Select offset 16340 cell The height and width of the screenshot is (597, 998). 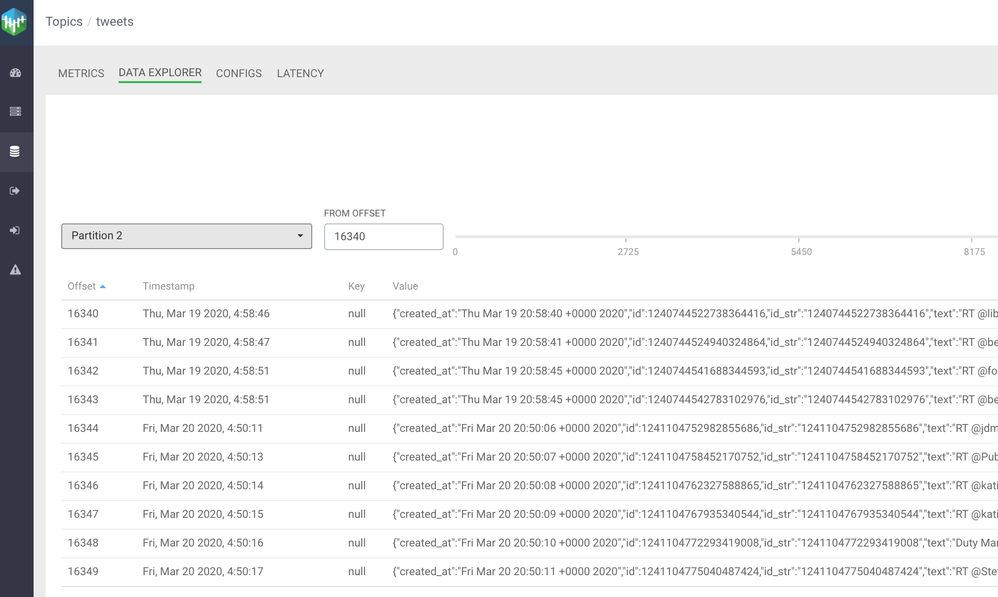(x=83, y=314)
